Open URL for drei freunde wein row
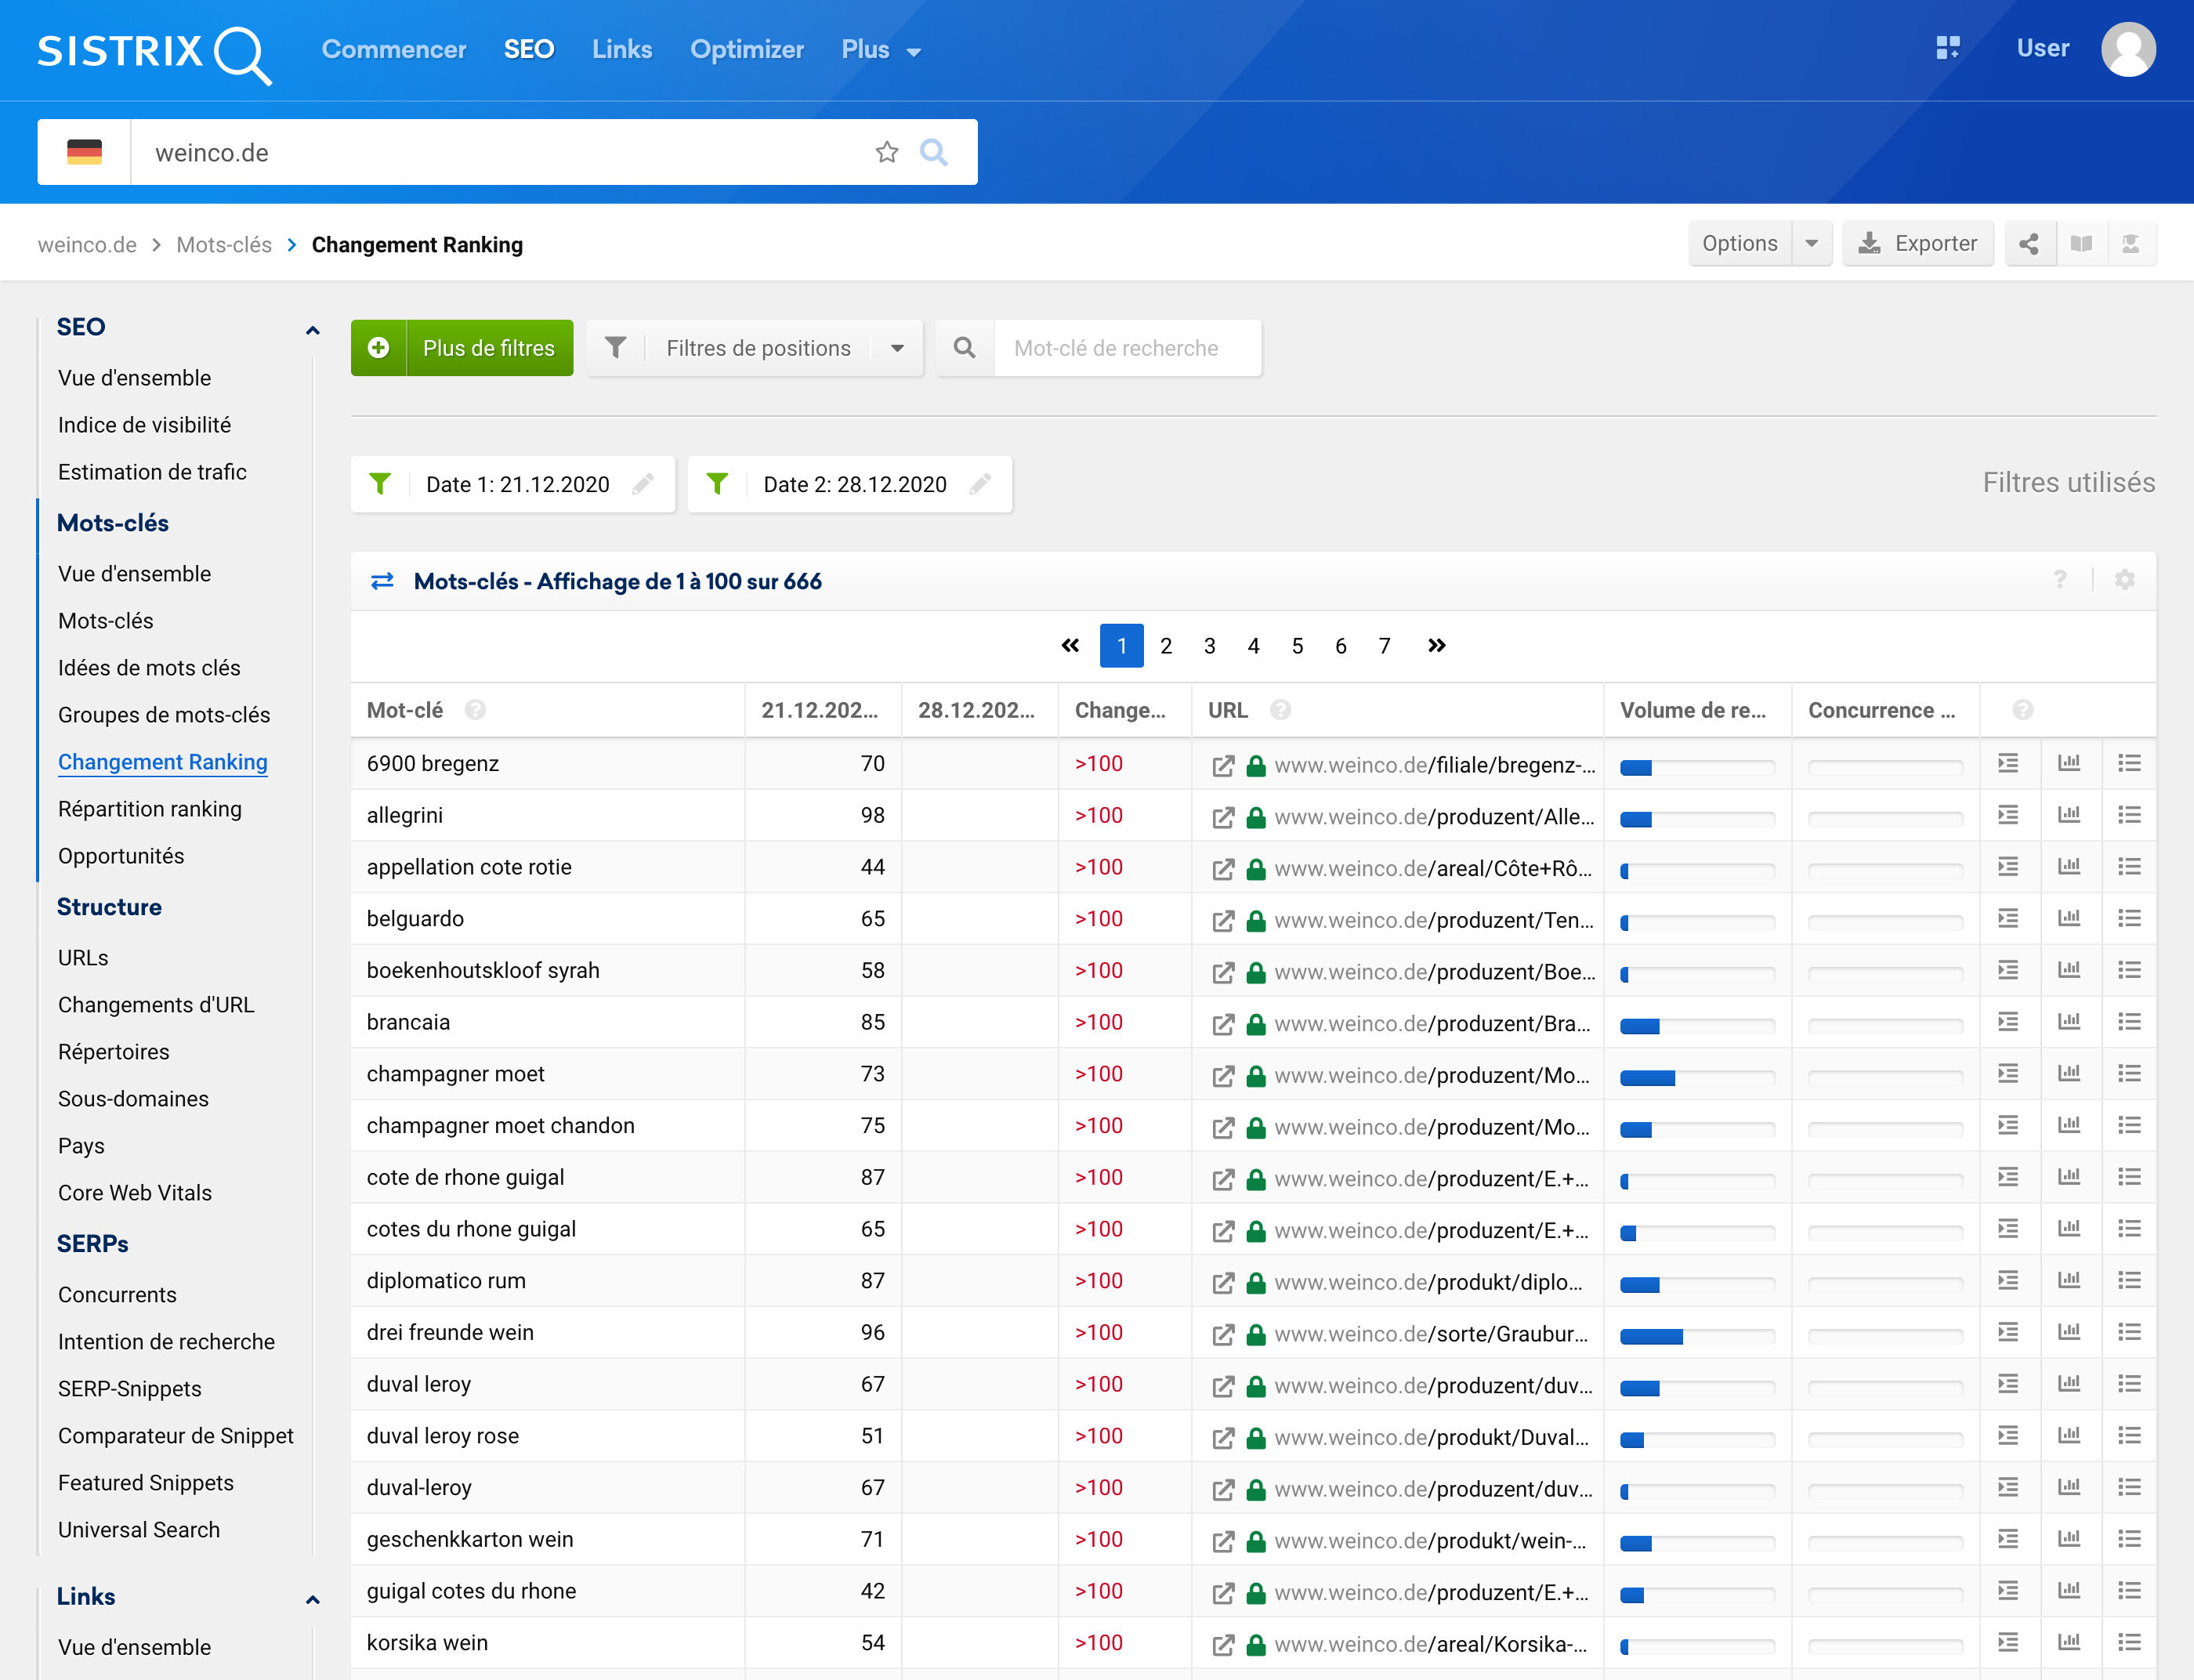This screenshot has width=2194, height=1680. 1432,1334
